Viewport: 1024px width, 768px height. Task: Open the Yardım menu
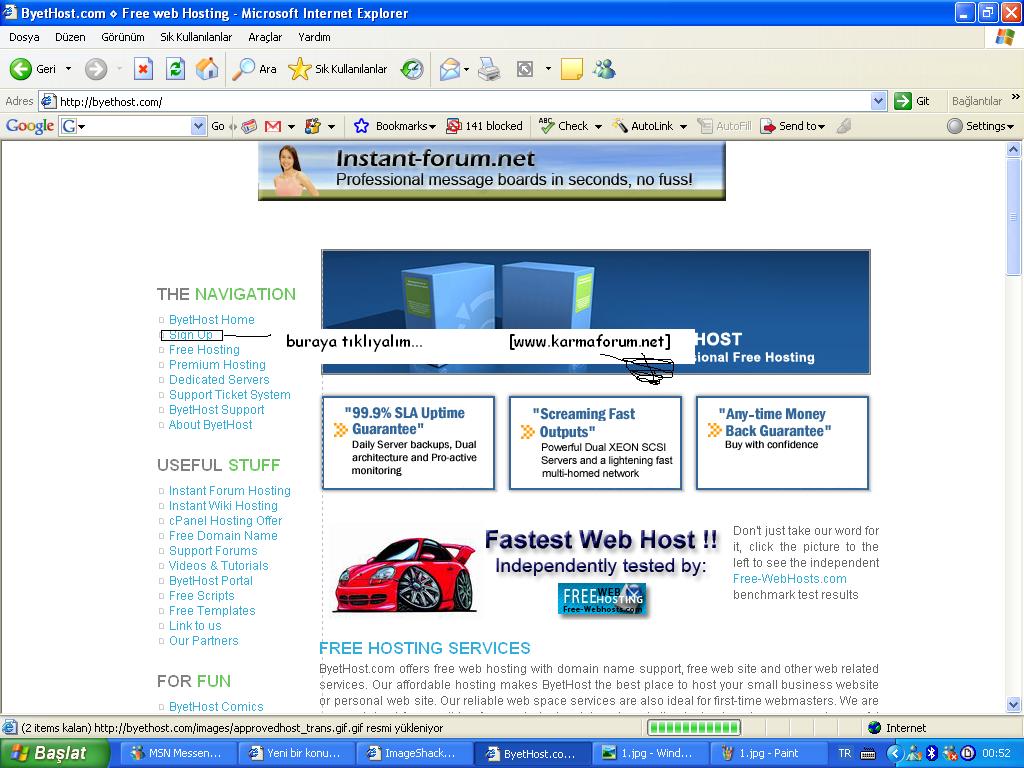click(x=314, y=37)
